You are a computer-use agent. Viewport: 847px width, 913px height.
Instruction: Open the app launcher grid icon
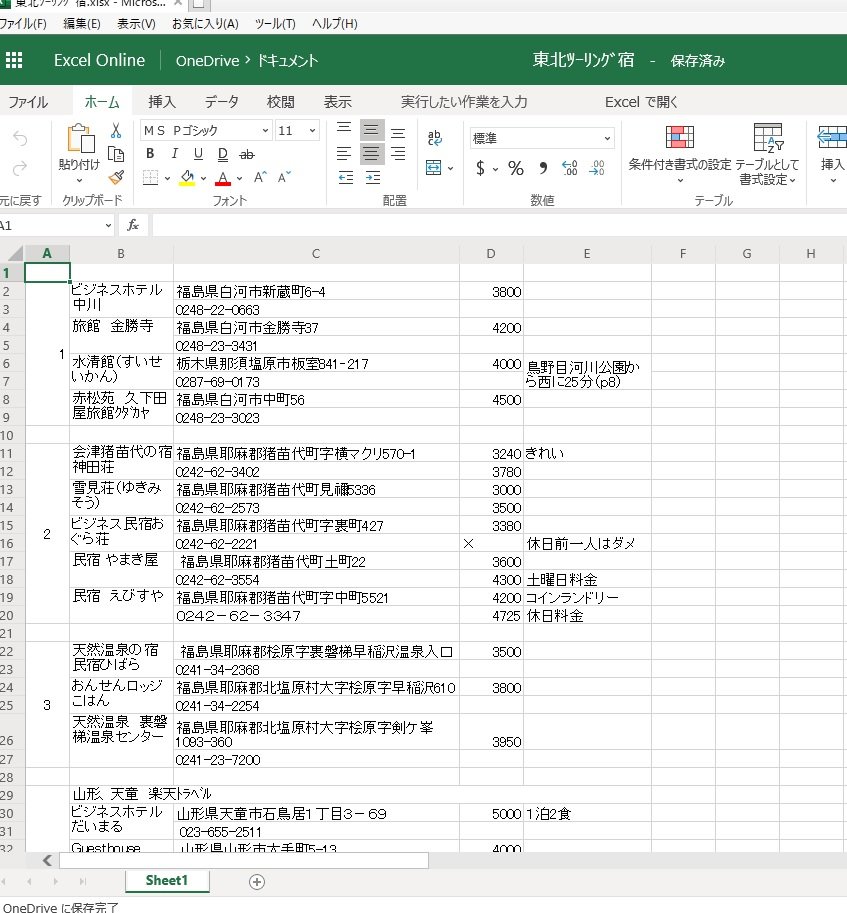[14, 61]
